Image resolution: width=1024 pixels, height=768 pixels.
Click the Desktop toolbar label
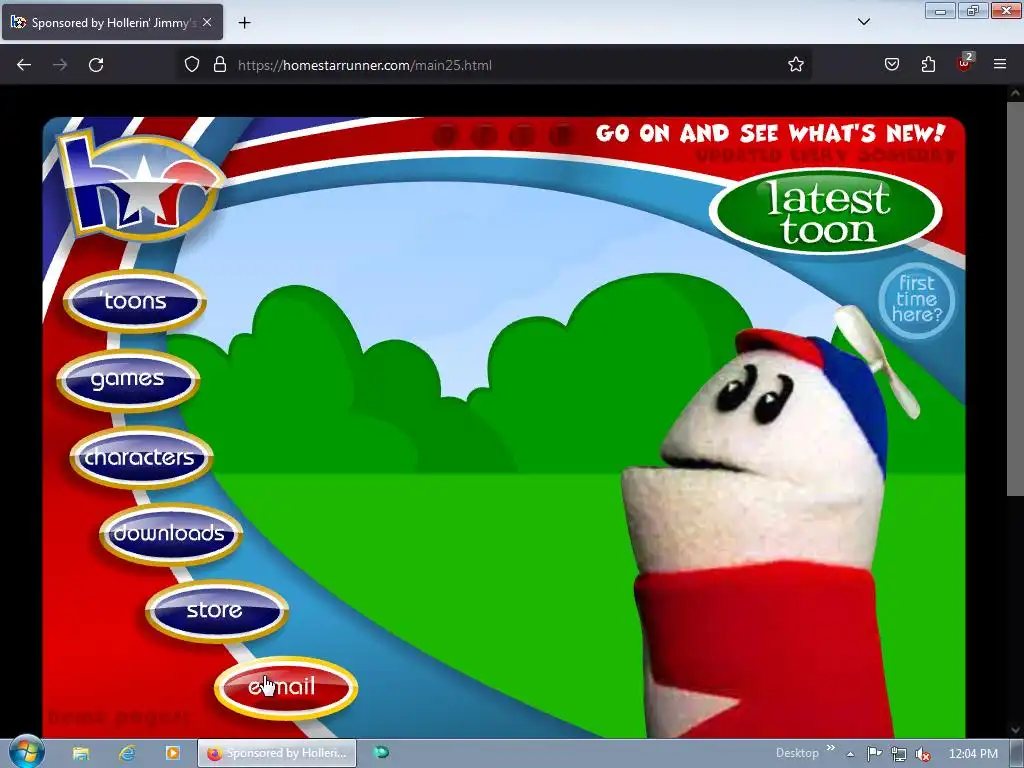(x=797, y=753)
